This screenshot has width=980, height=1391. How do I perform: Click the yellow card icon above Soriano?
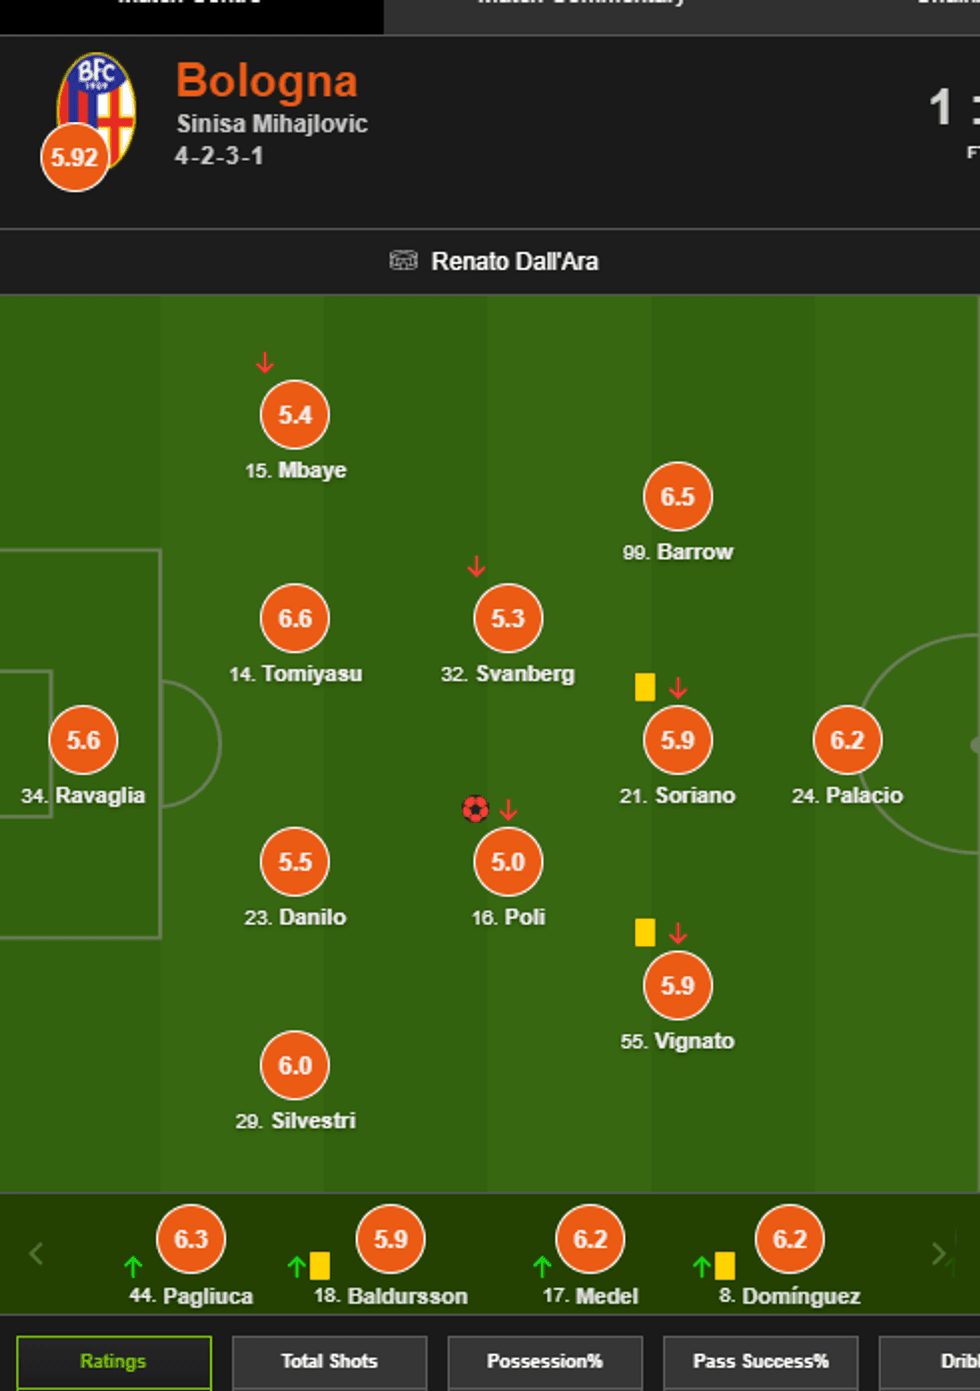(x=645, y=687)
